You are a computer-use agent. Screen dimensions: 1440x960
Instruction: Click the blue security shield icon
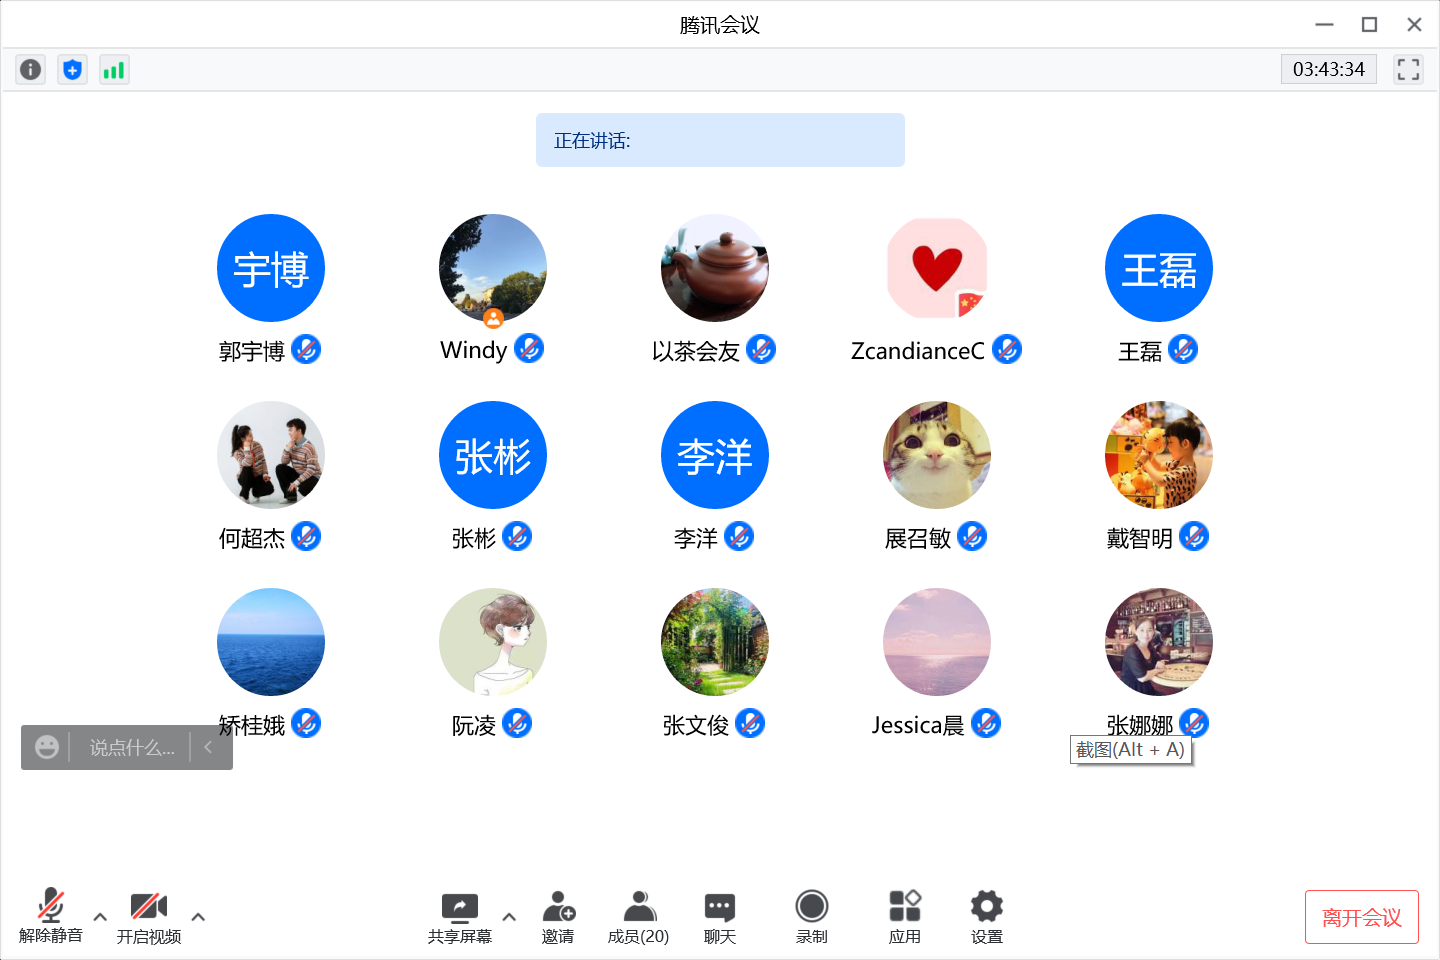[x=72, y=69]
